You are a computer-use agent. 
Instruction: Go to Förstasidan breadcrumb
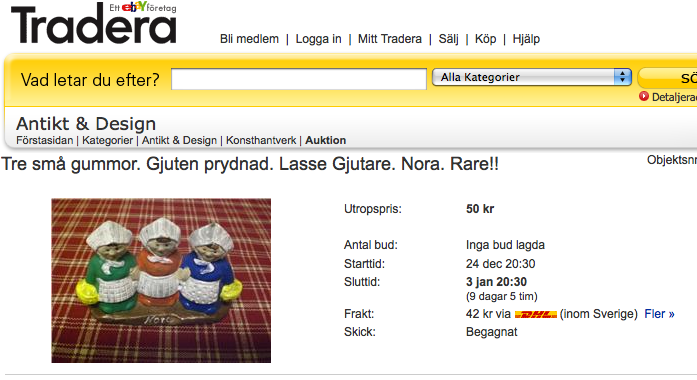[44, 140]
